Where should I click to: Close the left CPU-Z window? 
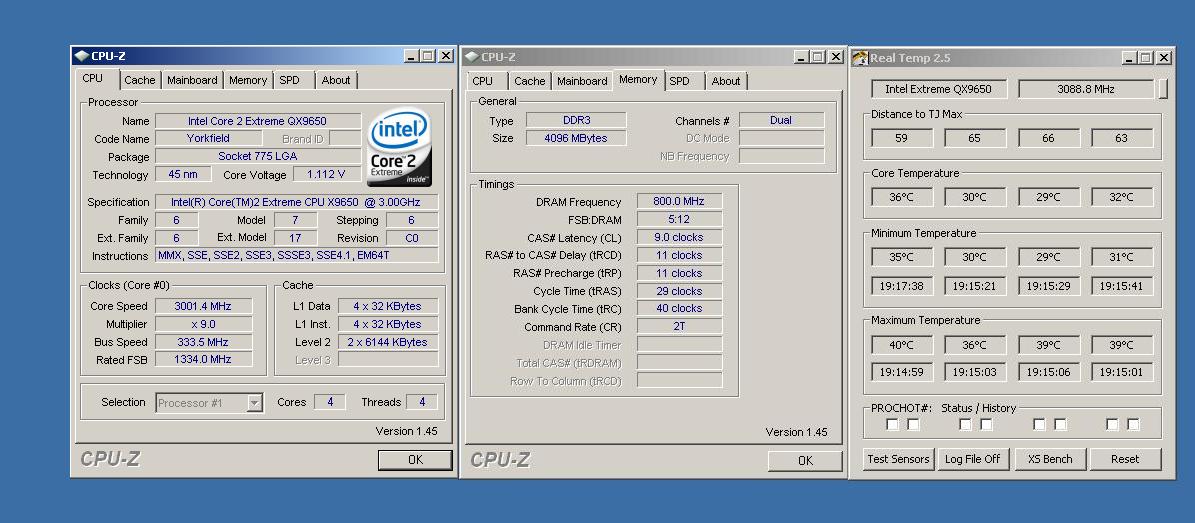[x=446, y=56]
